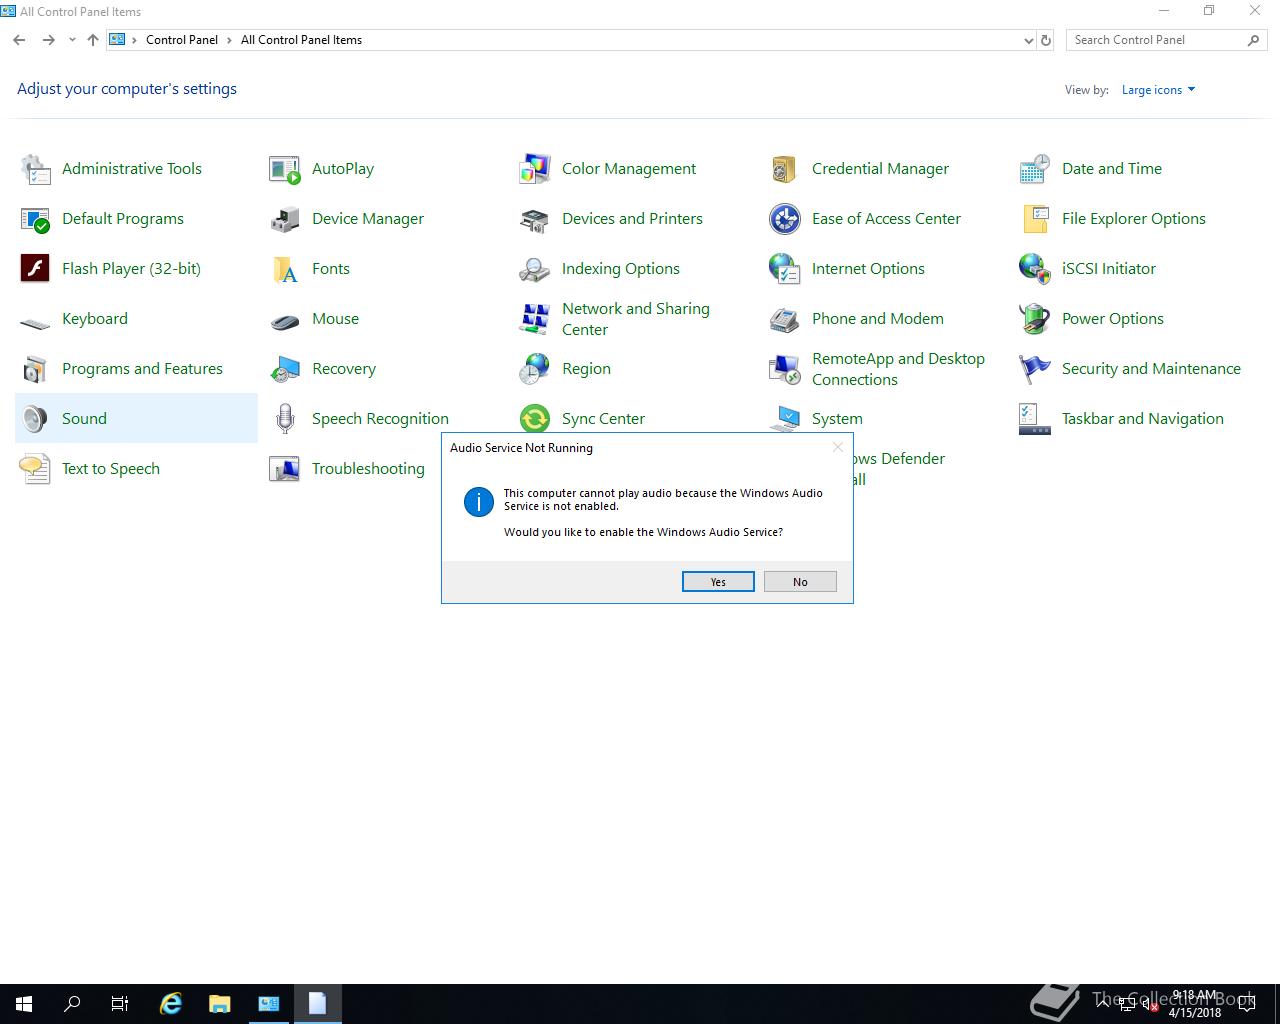Open the Date and Time icon
1280x1024 pixels.
point(1035,169)
